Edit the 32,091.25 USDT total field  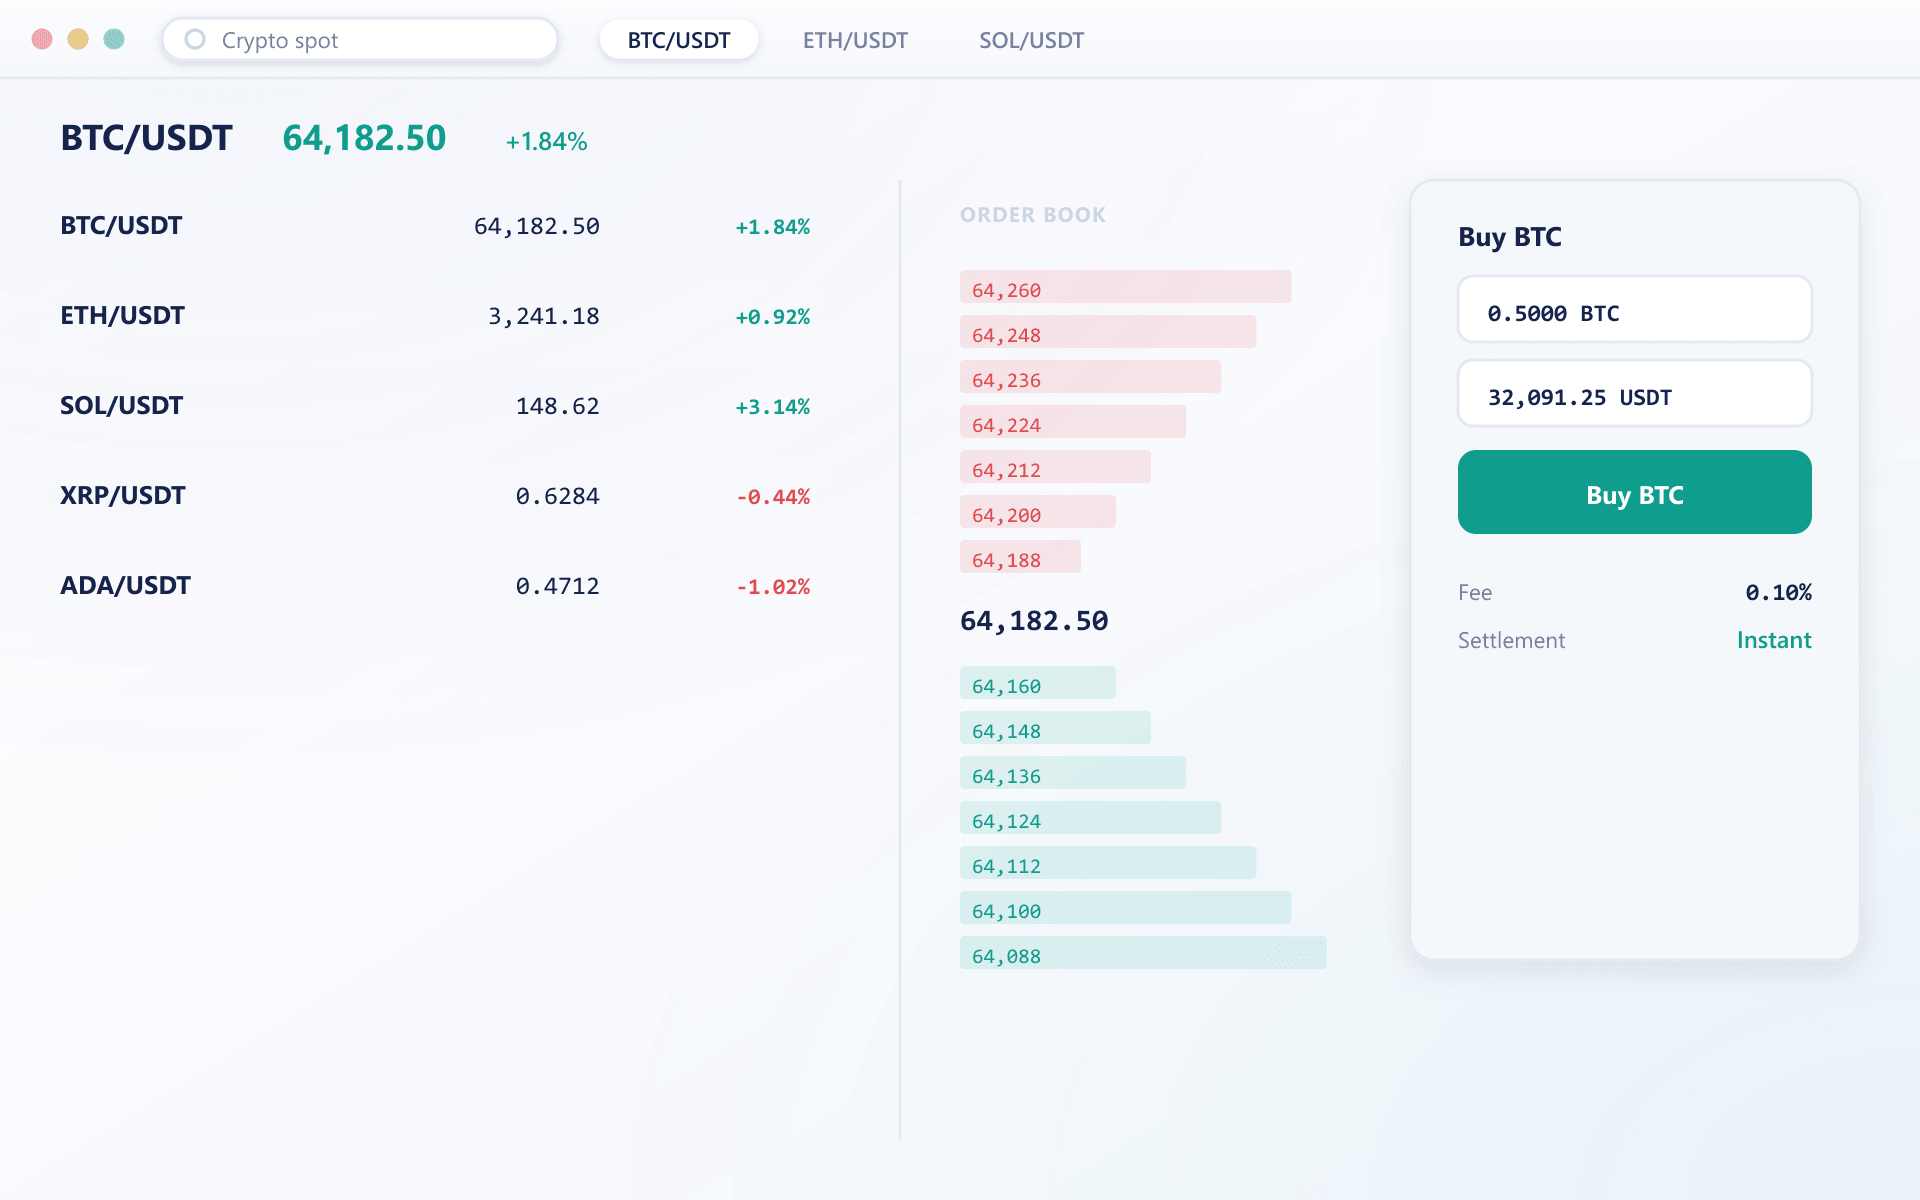[1634, 394]
